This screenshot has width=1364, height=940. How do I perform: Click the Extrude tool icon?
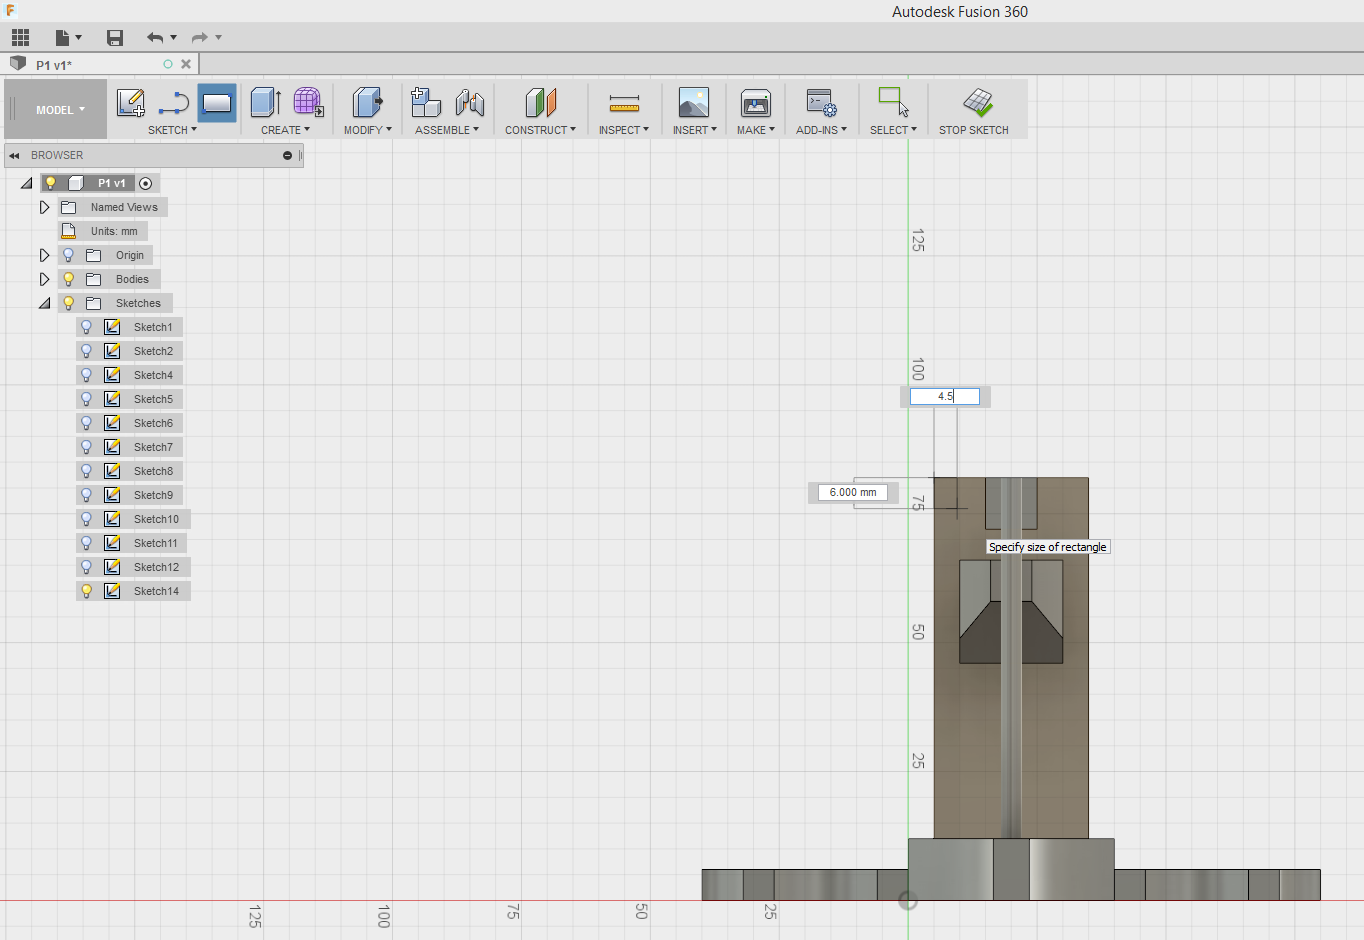(265, 103)
